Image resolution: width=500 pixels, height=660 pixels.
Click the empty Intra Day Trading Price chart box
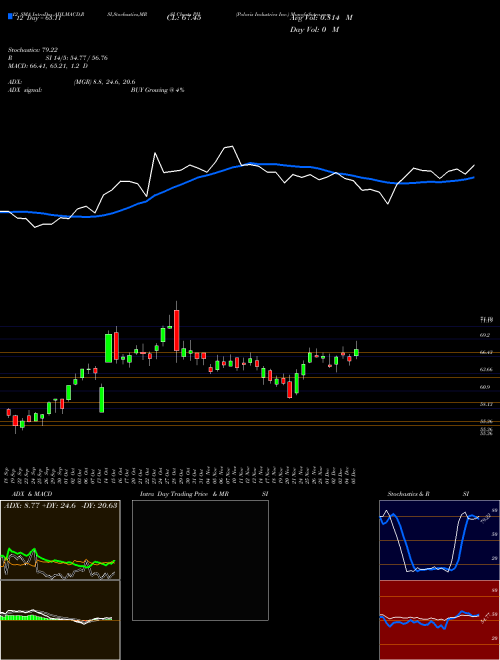(200, 560)
